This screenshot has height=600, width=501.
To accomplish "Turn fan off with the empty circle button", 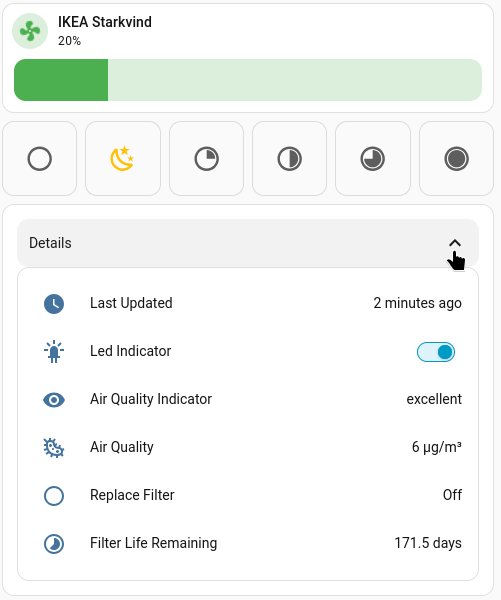I will point(39,158).
